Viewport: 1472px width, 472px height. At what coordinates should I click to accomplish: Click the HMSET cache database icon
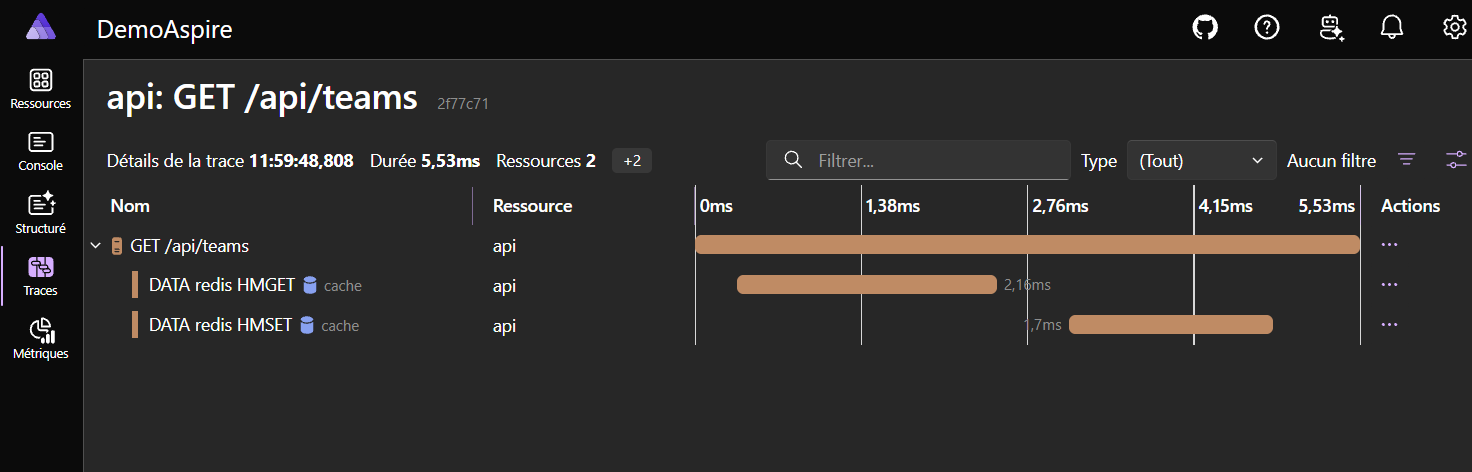point(307,325)
